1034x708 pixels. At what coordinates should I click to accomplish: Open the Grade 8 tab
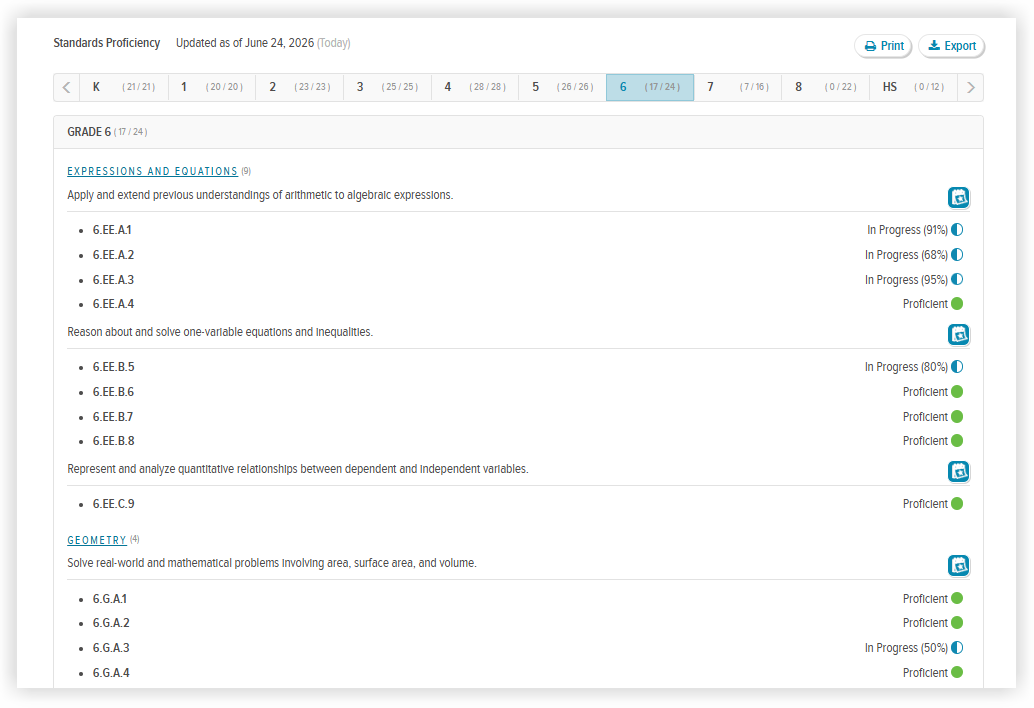coord(826,88)
